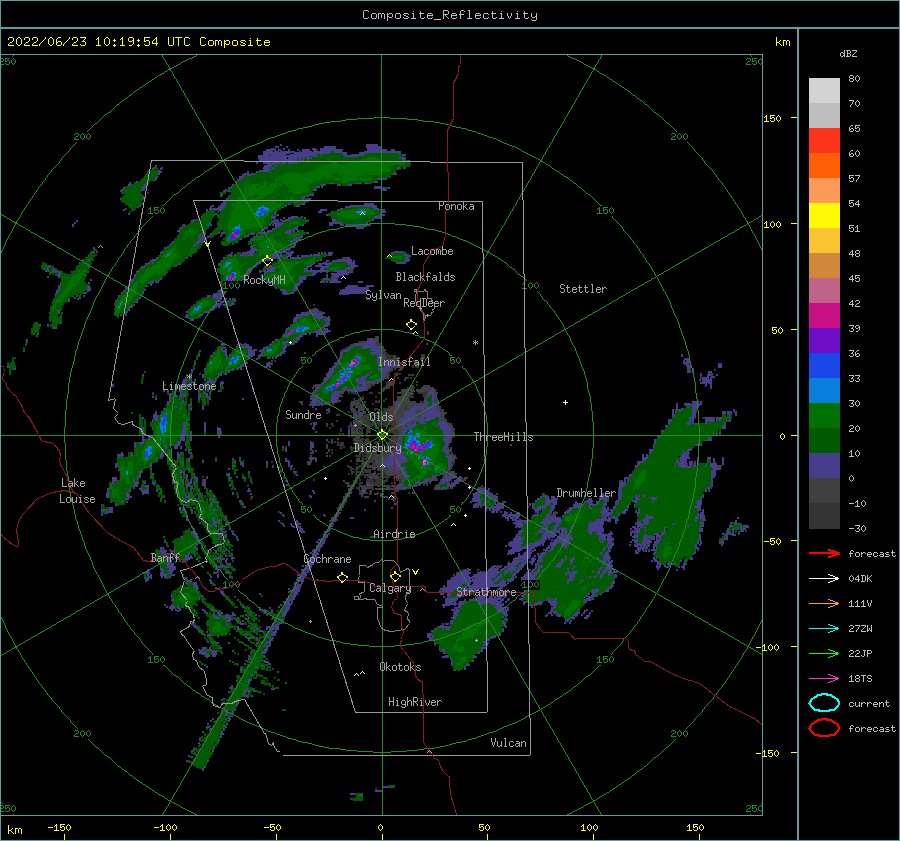The width and height of the screenshot is (900, 841).
Task: Click the Strathmore town label
Action: [x=486, y=592]
